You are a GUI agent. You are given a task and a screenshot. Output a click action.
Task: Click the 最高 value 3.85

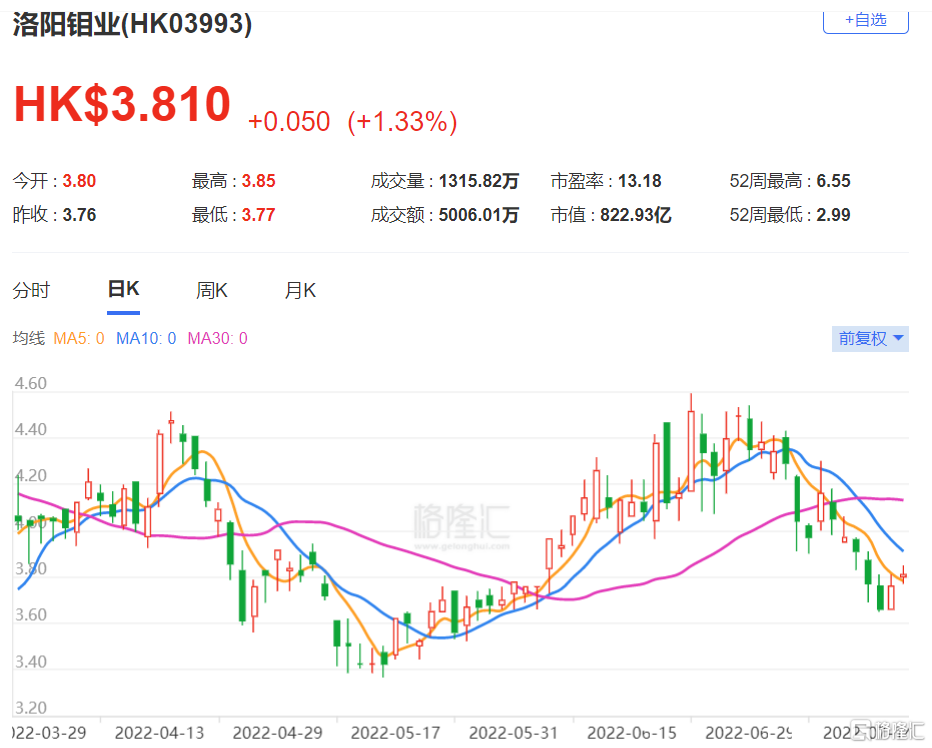pyautogui.click(x=259, y=181)
